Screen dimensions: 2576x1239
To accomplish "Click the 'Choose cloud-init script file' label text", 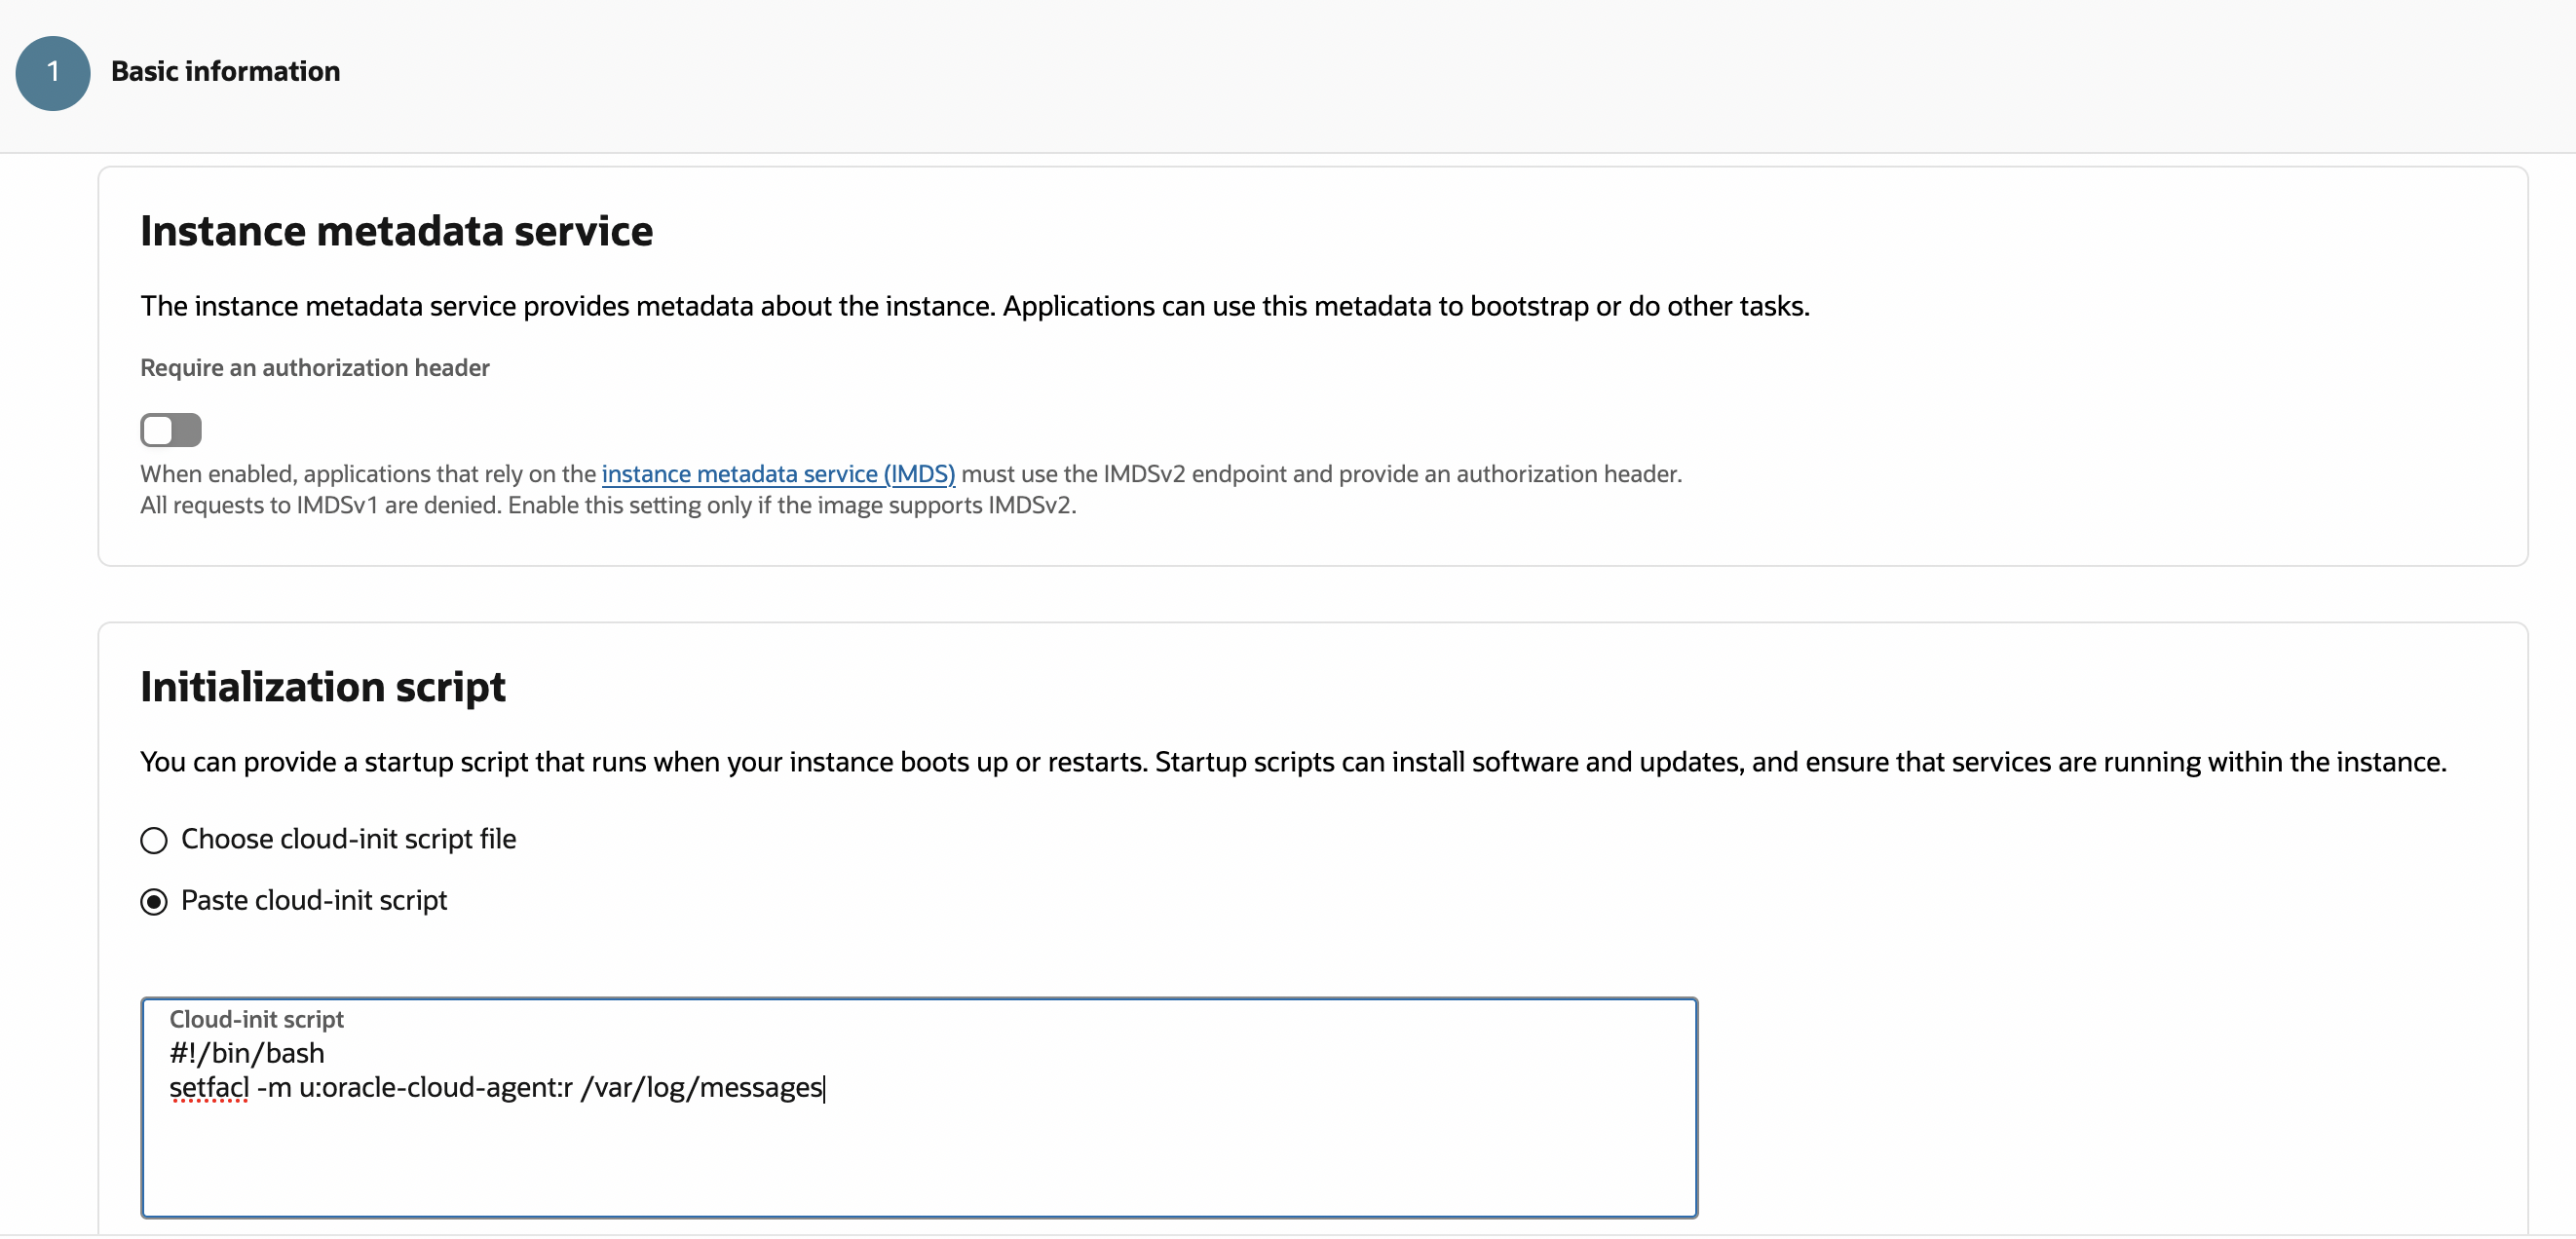I will click(x=348, y=839).
